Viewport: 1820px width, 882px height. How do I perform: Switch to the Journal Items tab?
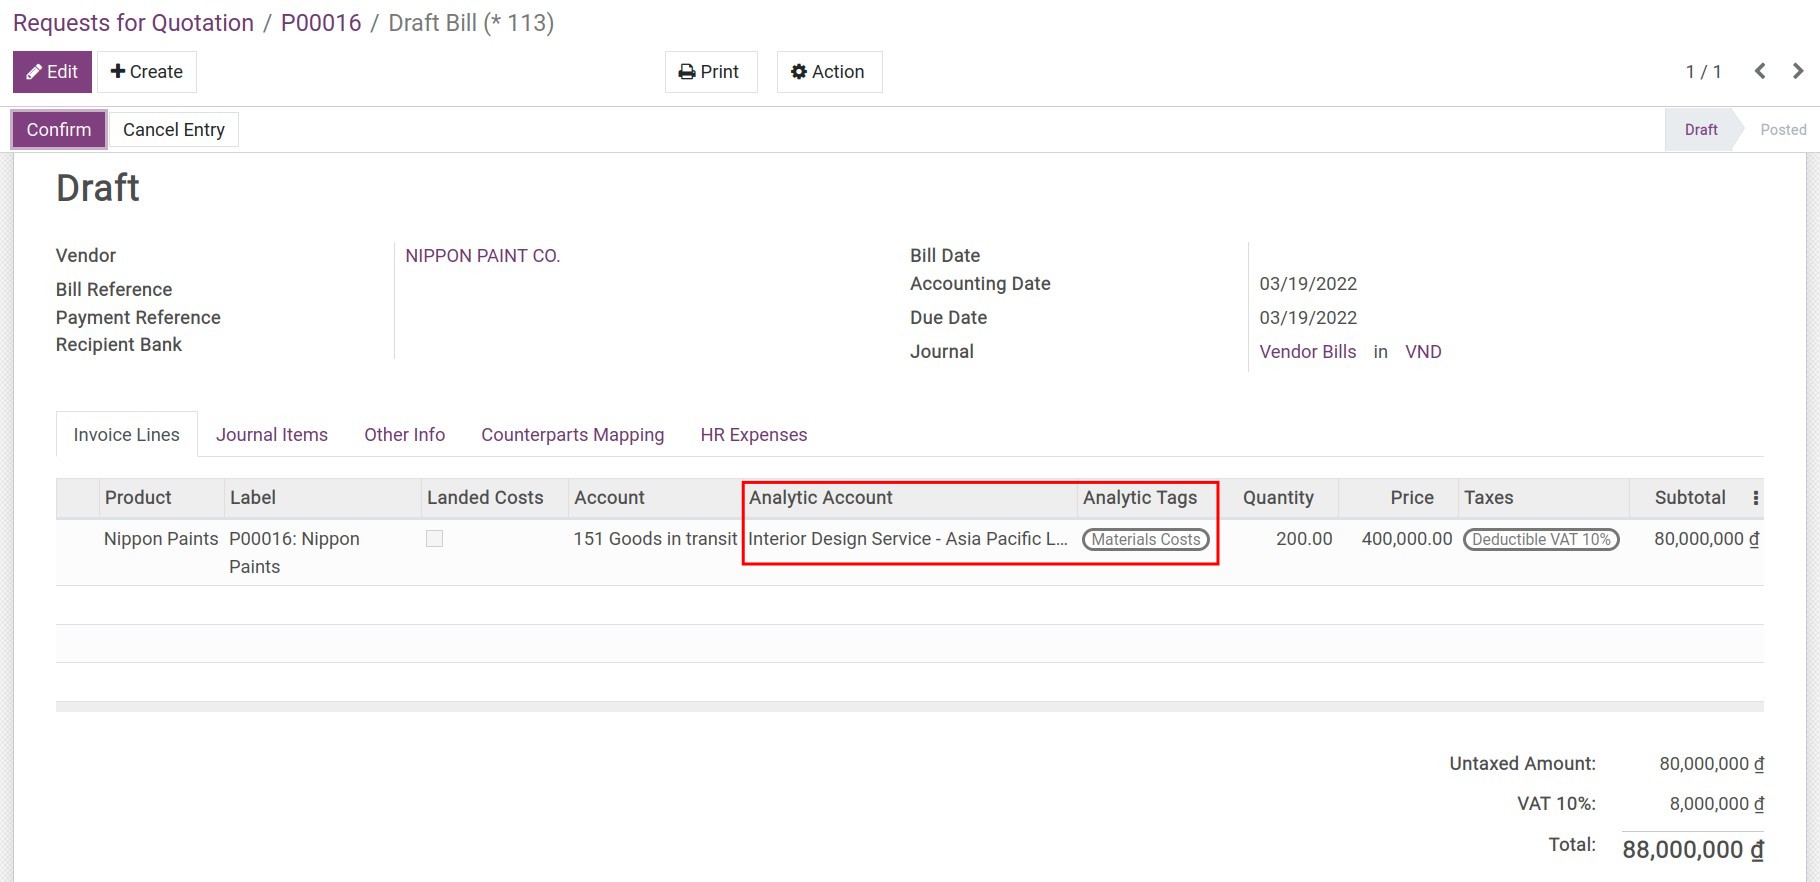coord(272,435)
